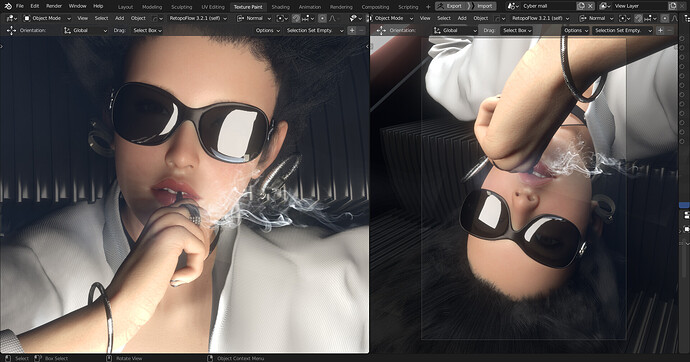The width and height of the screenshot is (690, 362).
Task: Add a new workspace with the plus icon
Action: pyautogui.click(x=428, y=7)
